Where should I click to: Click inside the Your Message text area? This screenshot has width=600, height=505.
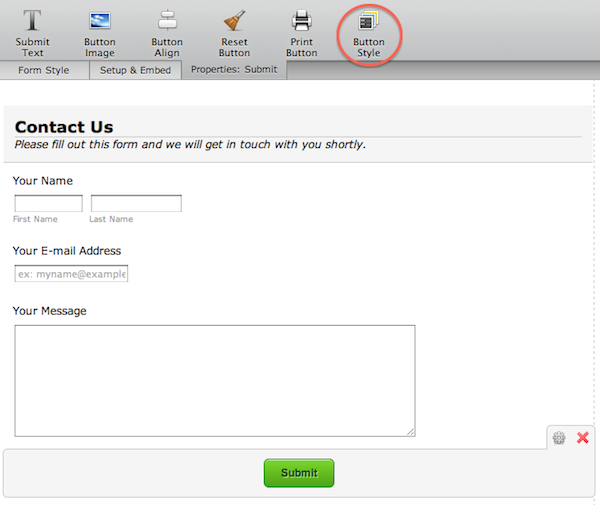(214, 380)
